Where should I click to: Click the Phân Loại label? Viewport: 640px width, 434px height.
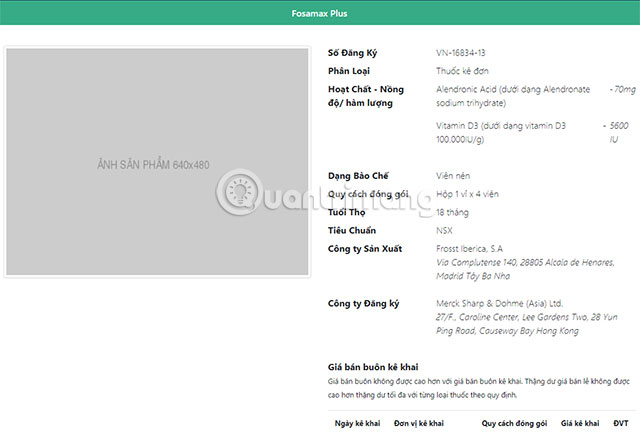pos(349,71)
